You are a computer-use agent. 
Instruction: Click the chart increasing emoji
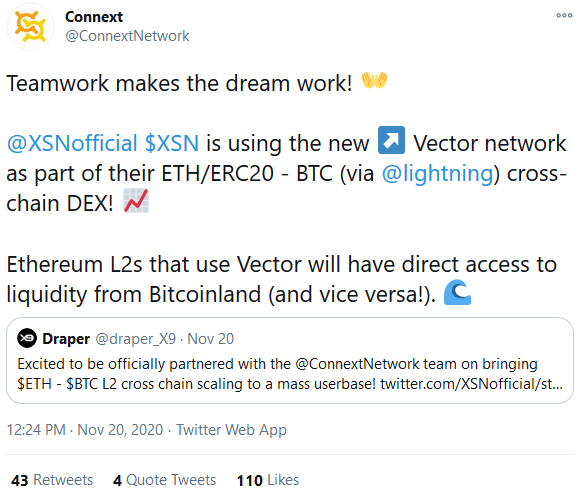click(136, 201)
